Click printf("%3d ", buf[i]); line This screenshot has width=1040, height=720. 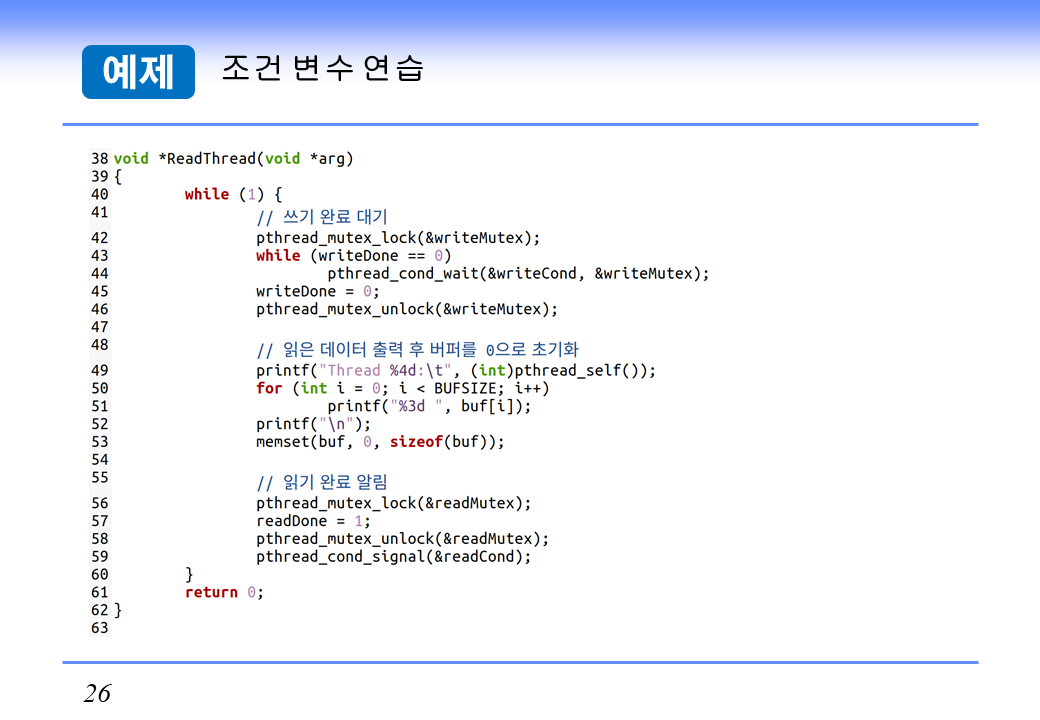429,406
